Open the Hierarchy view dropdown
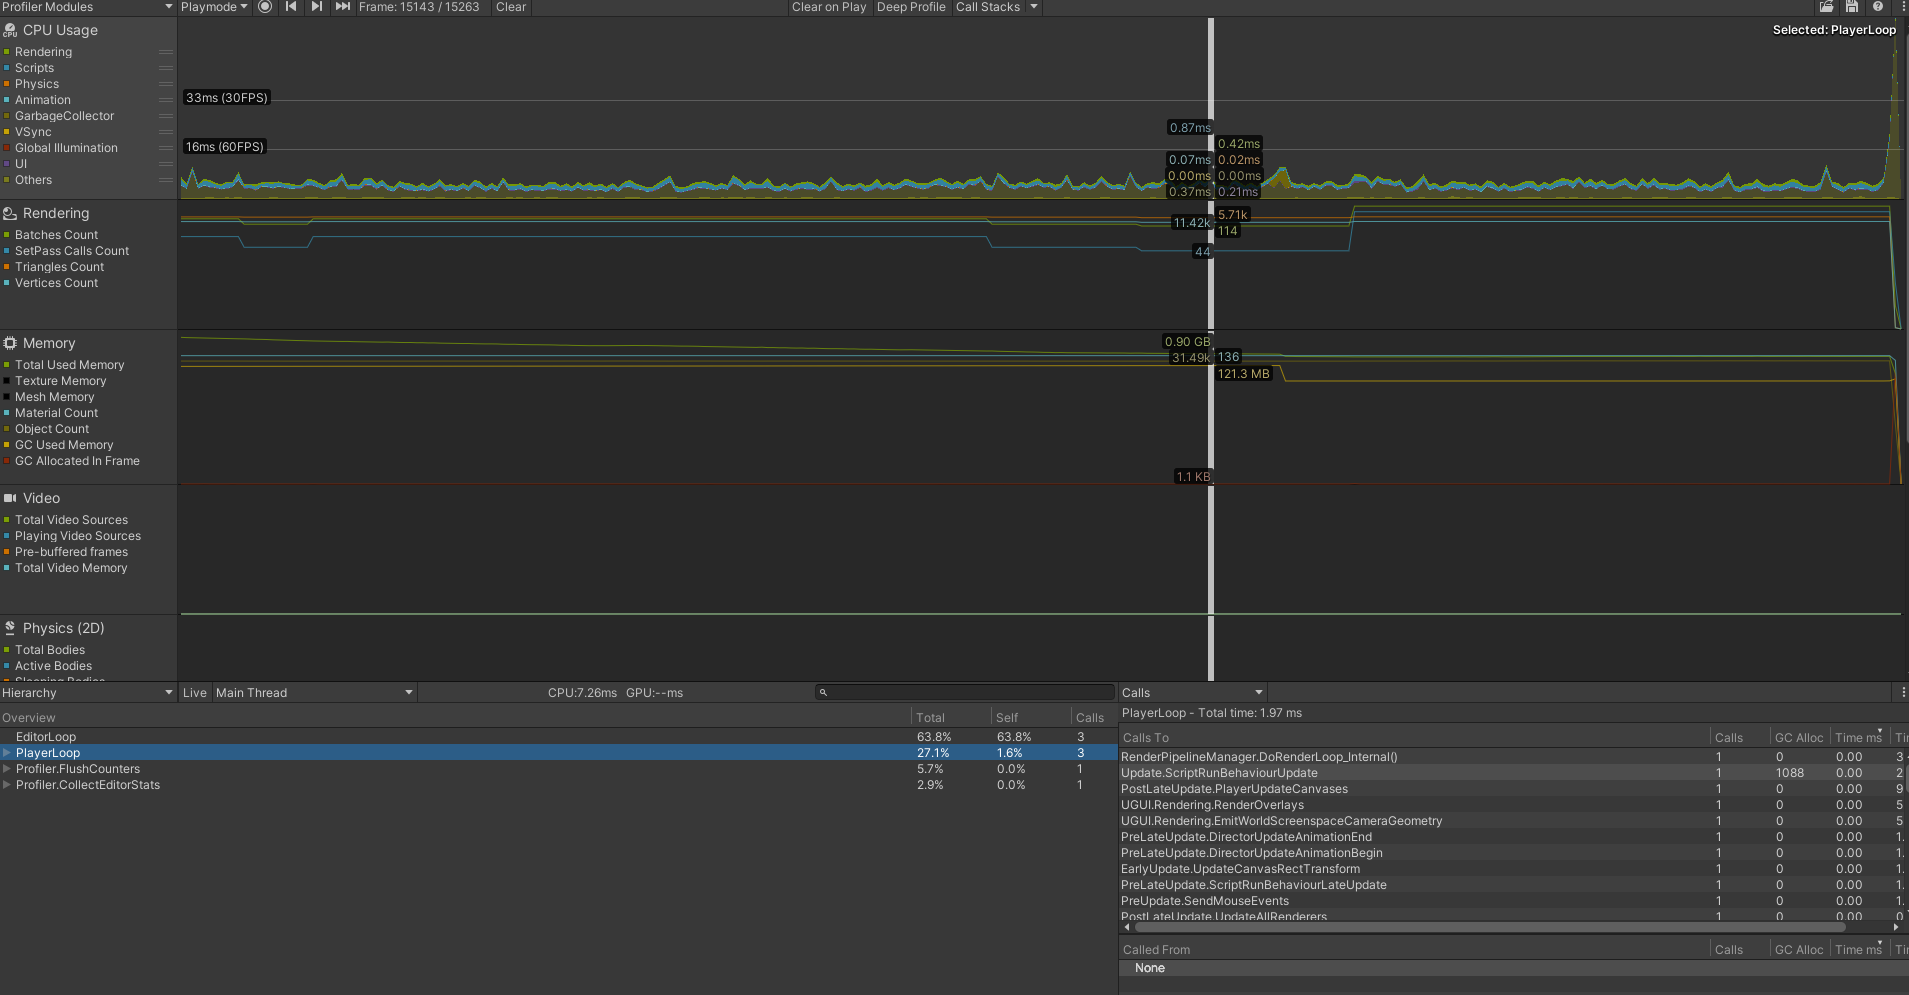 [88, 692]
